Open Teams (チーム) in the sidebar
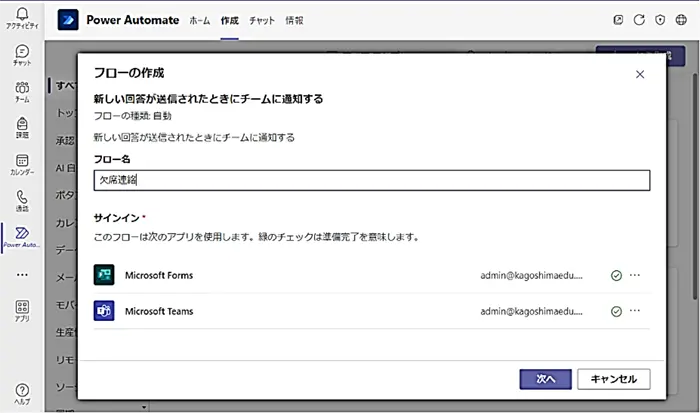 [22, 92]
